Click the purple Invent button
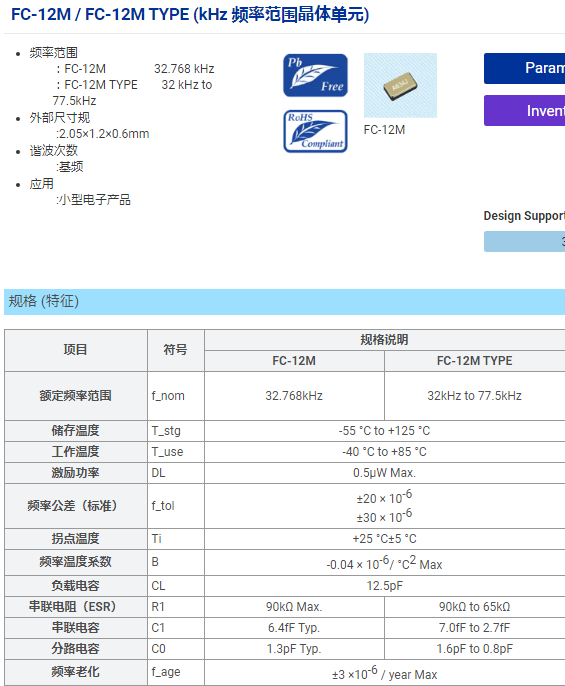 524,111
